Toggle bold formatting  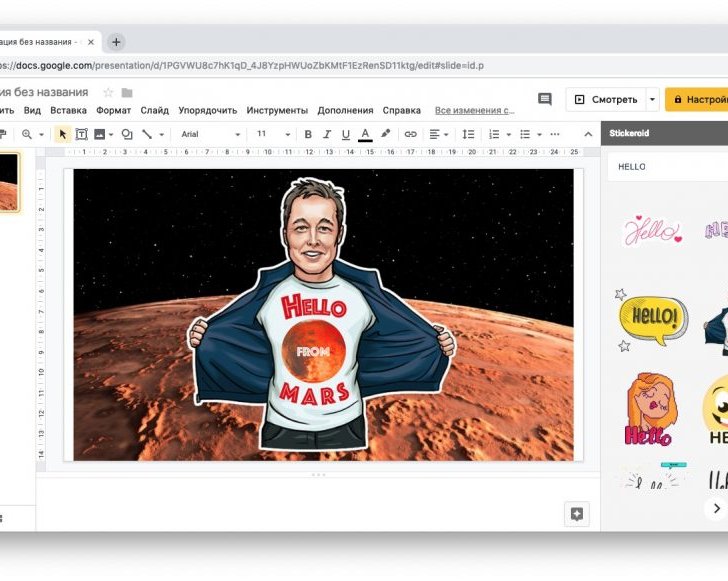pyautogui.click(x=308, y=134)
